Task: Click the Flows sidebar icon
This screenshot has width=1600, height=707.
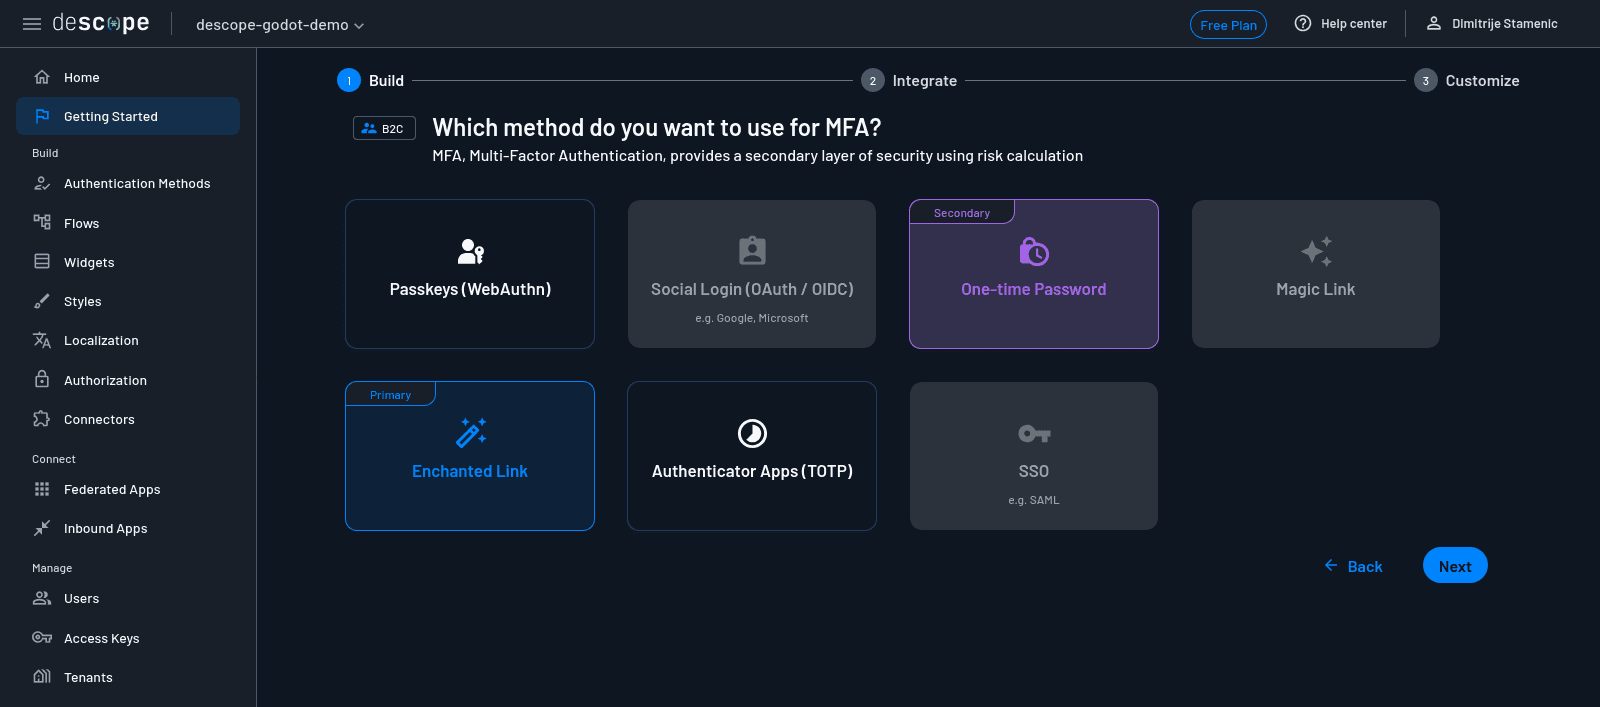Action: click(x=42, y=223)
